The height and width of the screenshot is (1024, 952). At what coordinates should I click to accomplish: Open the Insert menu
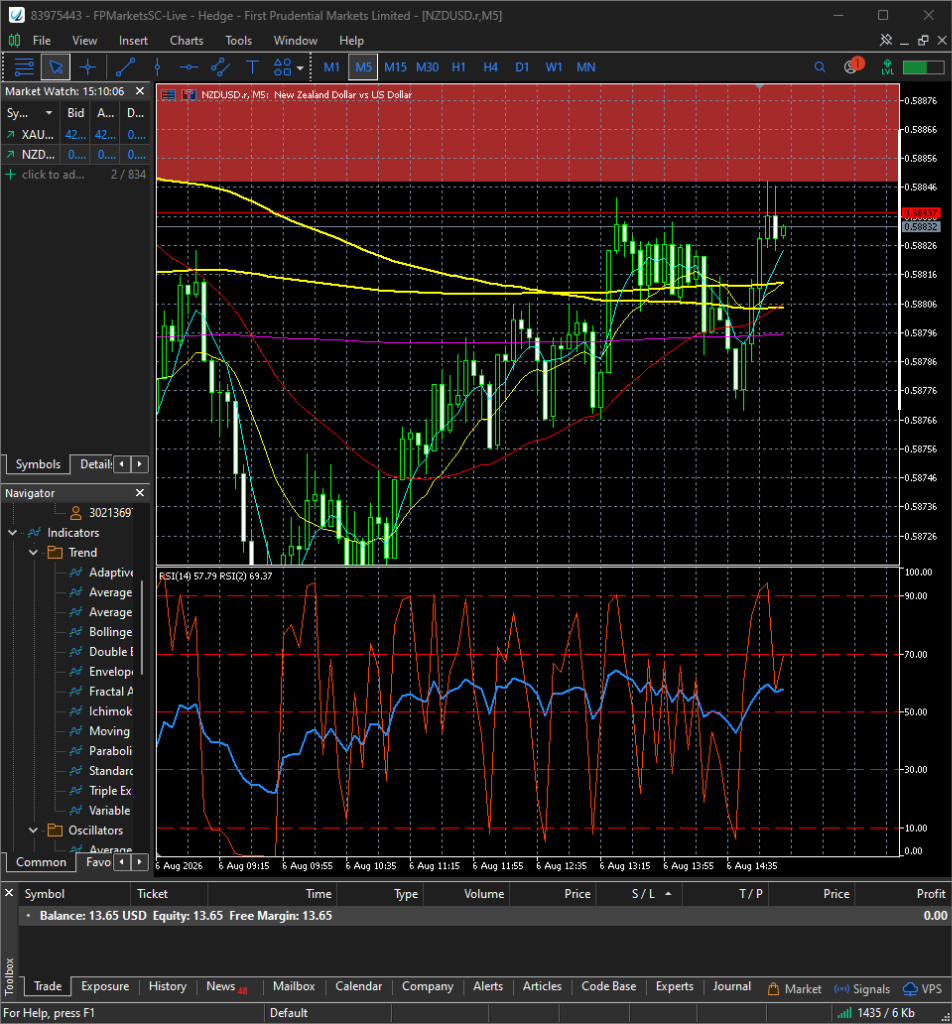coord(133,40)
